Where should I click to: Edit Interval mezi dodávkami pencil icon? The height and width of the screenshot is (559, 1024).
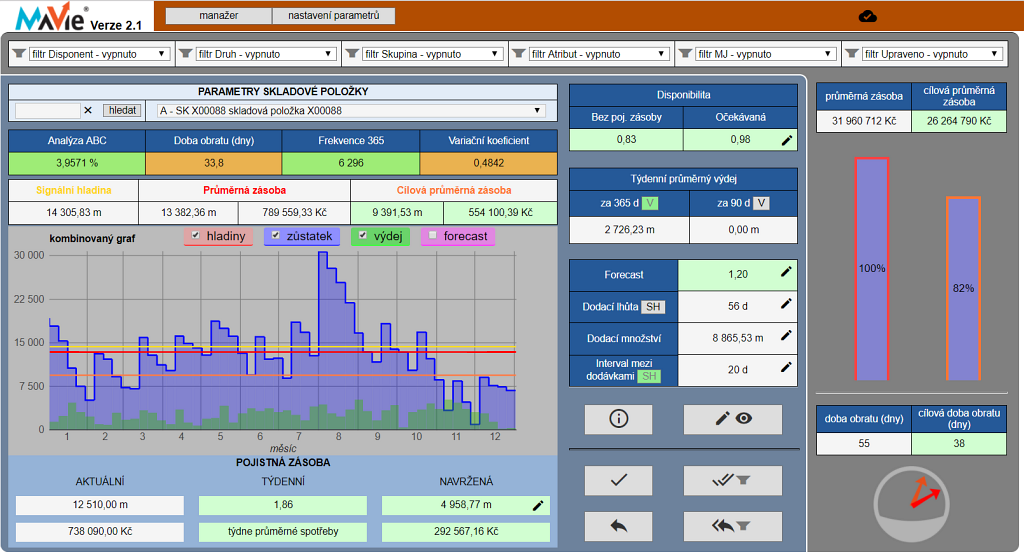tap(786, 368)
